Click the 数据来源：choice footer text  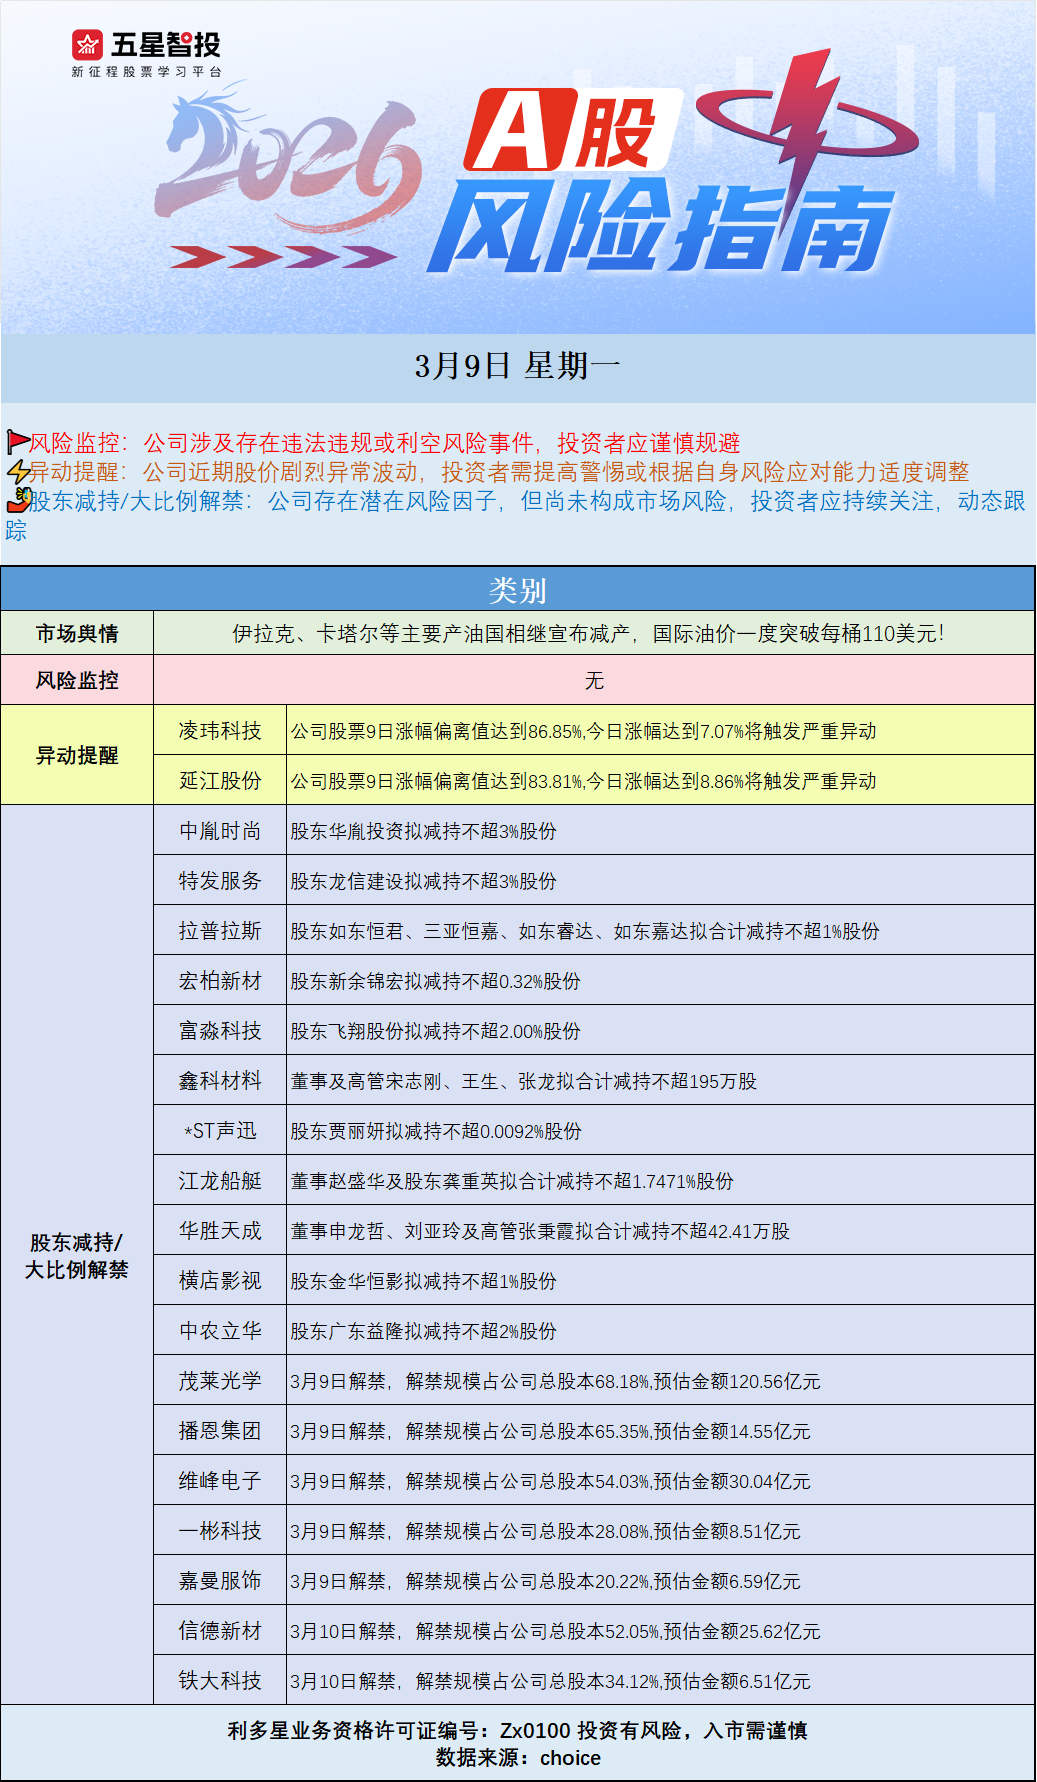tap(518, 1758)
